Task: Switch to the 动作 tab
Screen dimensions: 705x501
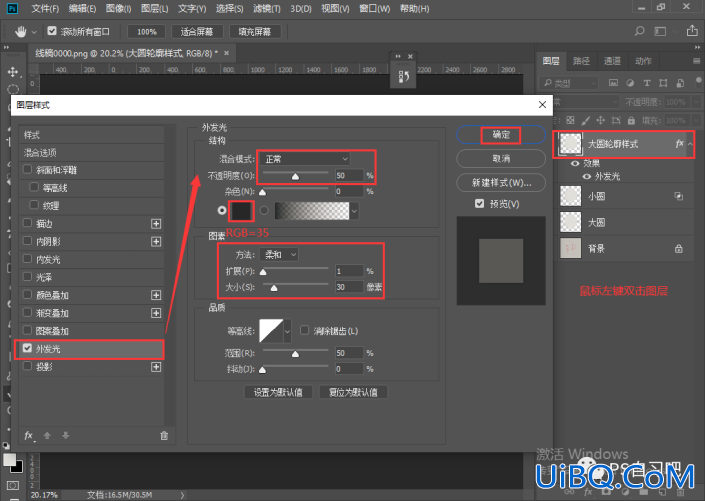Action: coord(643,61)
